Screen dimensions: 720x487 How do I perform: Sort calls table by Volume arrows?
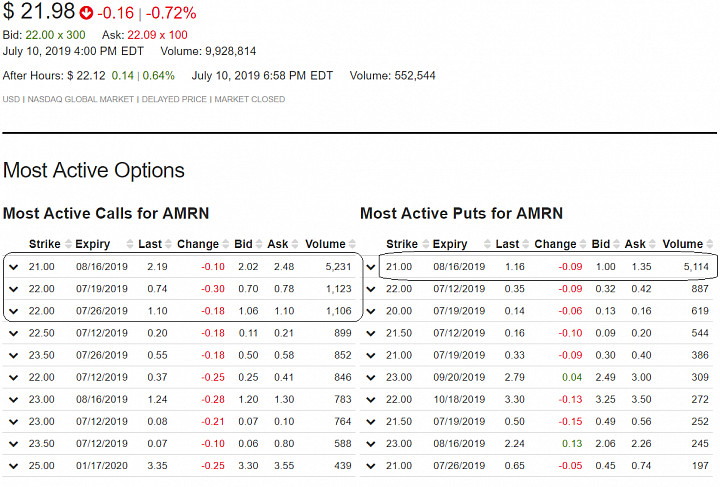352,244
